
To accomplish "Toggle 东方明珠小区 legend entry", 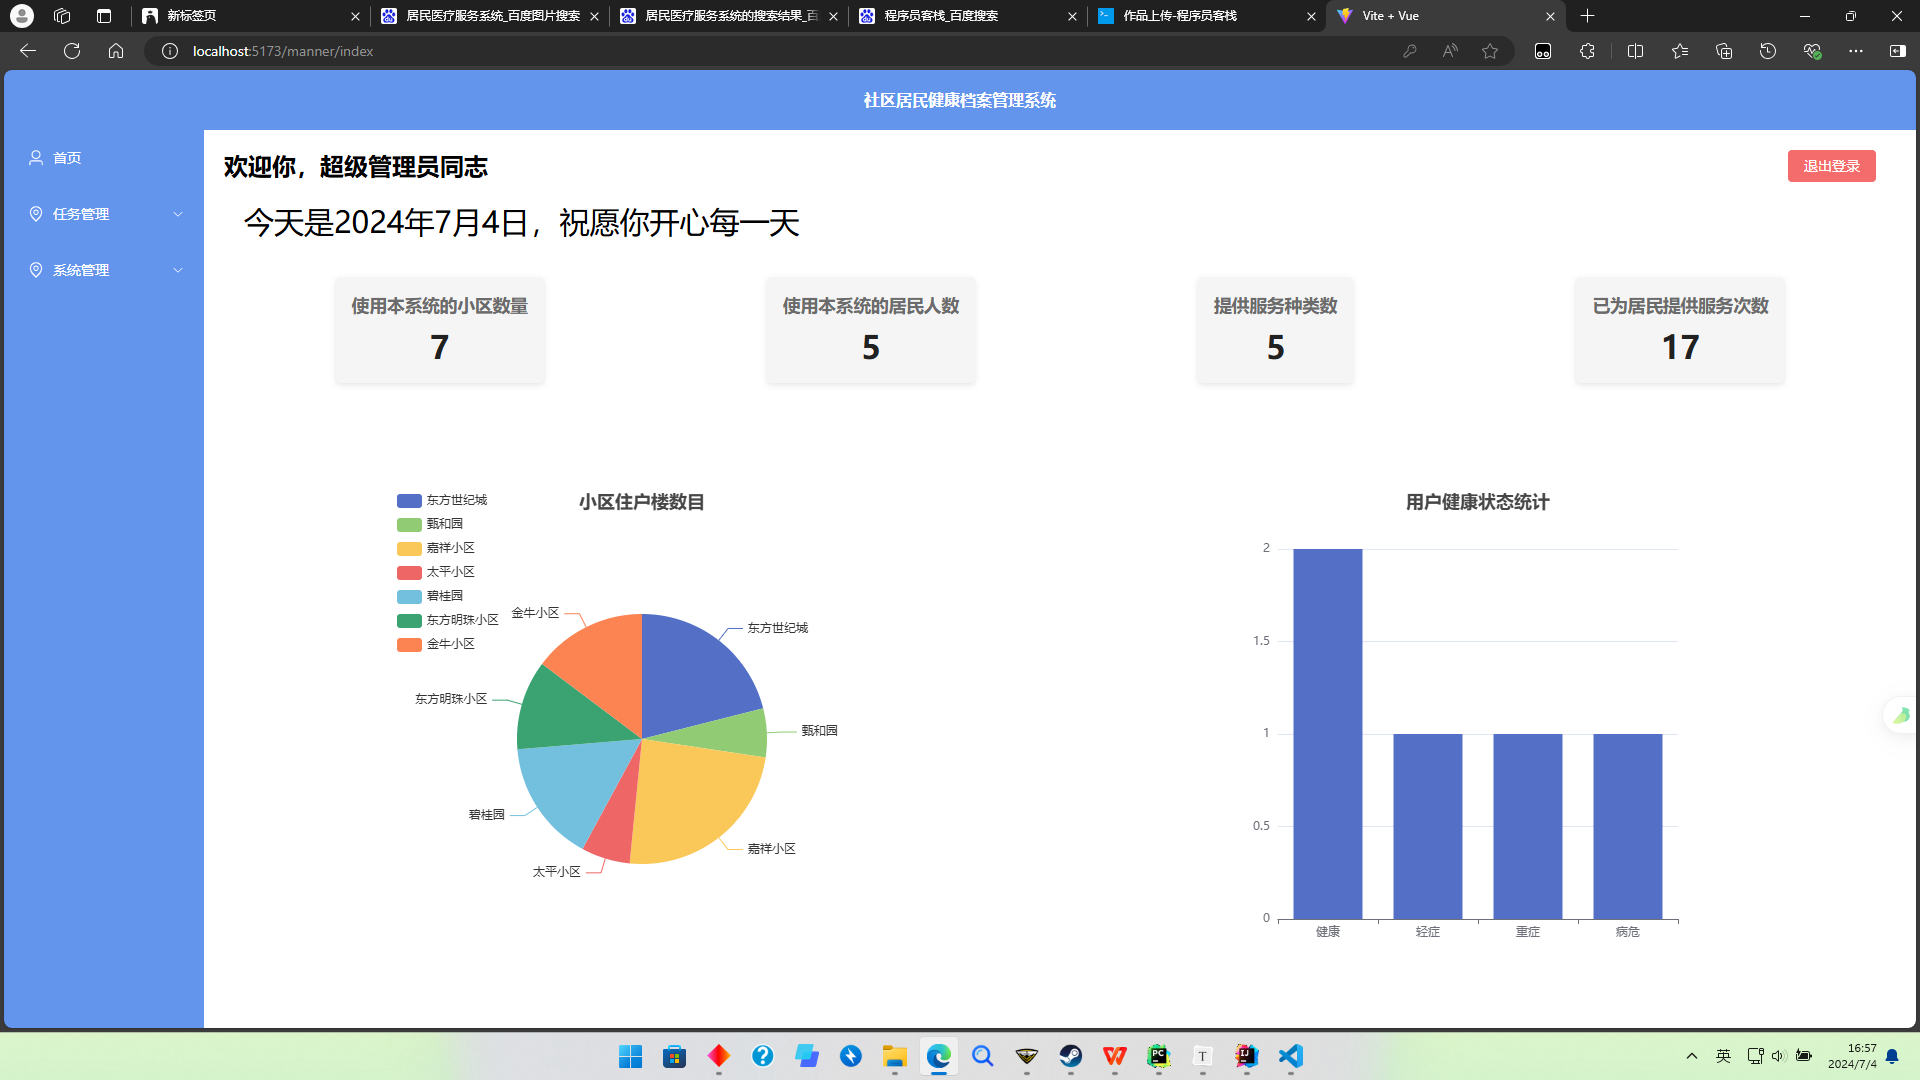I will 448,620.
